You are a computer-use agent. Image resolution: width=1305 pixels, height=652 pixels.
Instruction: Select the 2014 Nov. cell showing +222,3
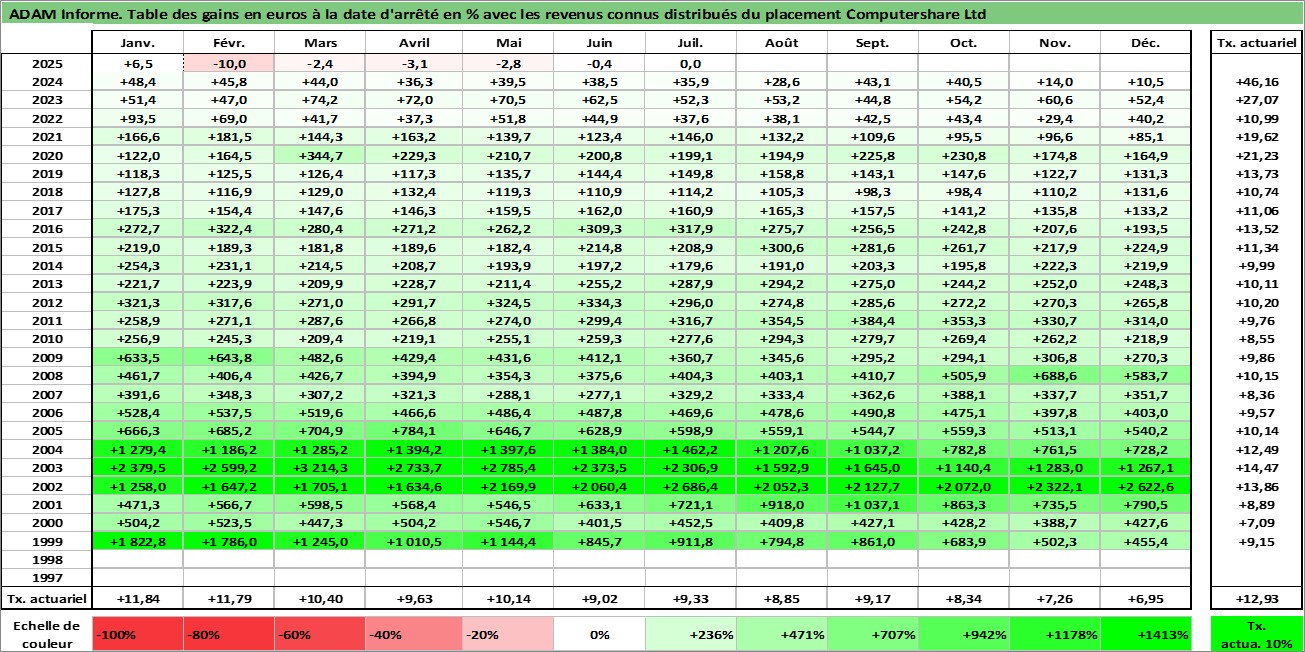(x=1055, y=265)
